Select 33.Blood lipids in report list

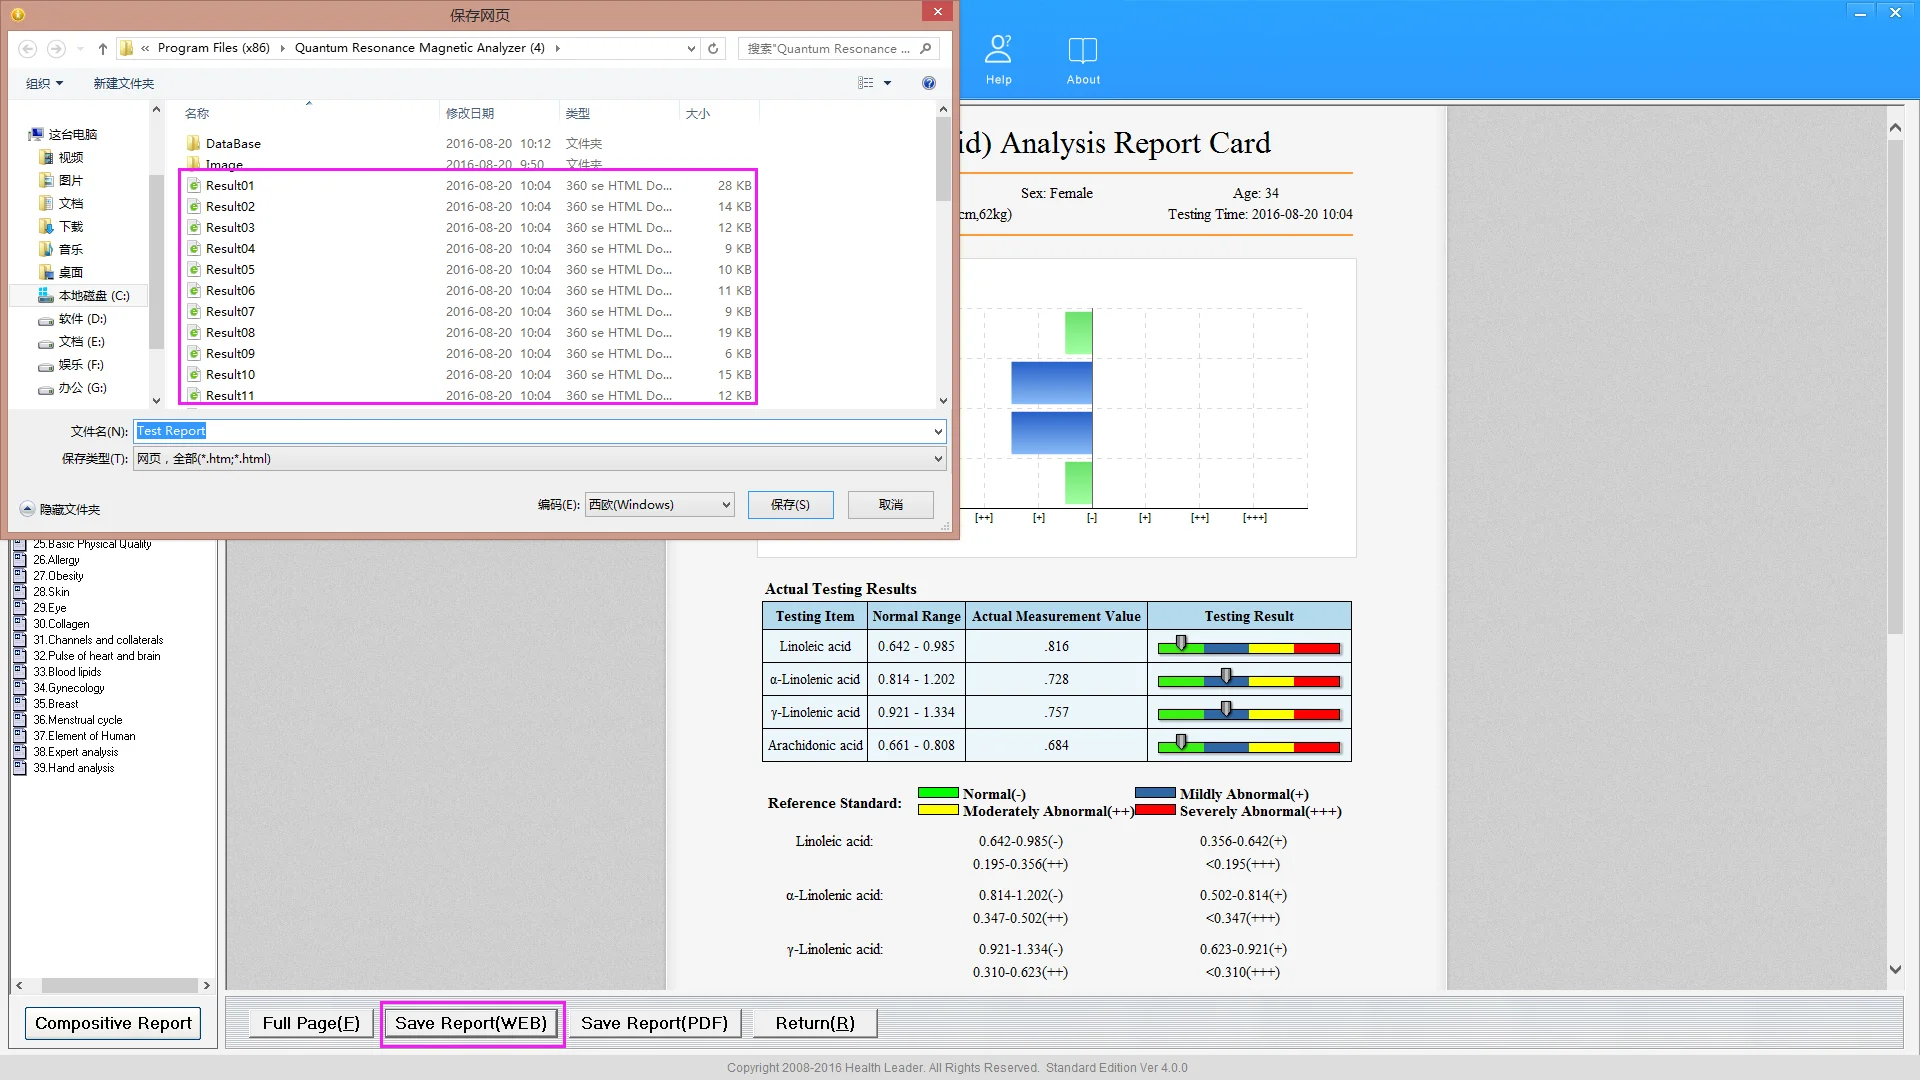point(67,672)
